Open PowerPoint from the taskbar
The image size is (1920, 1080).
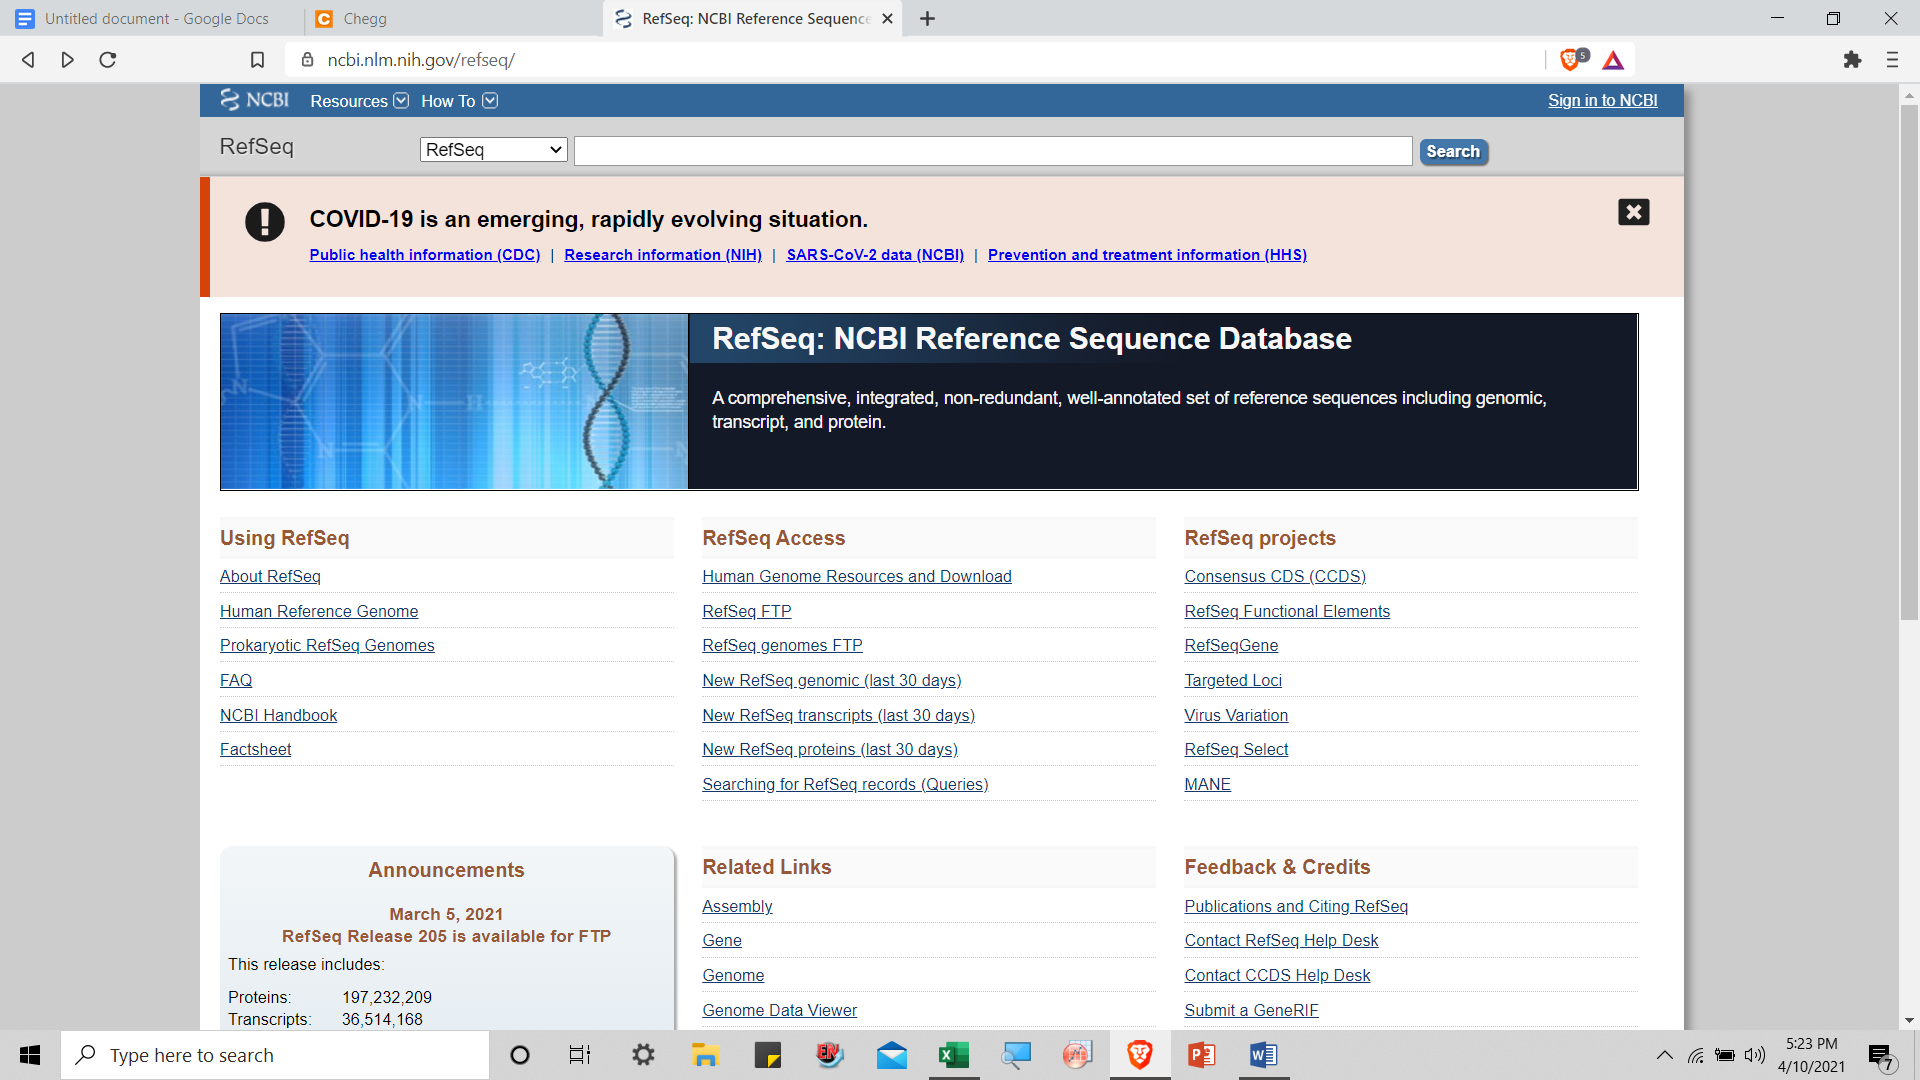[1201, 1055]
